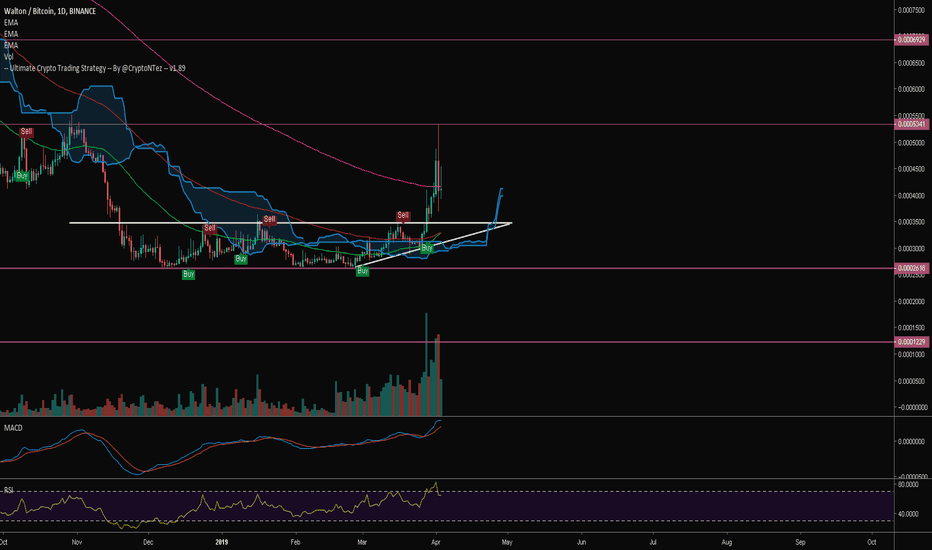932x550 pixels.
Task: Select the Walton / Bitcoin symbol title
Action: [x=50, y=11]
